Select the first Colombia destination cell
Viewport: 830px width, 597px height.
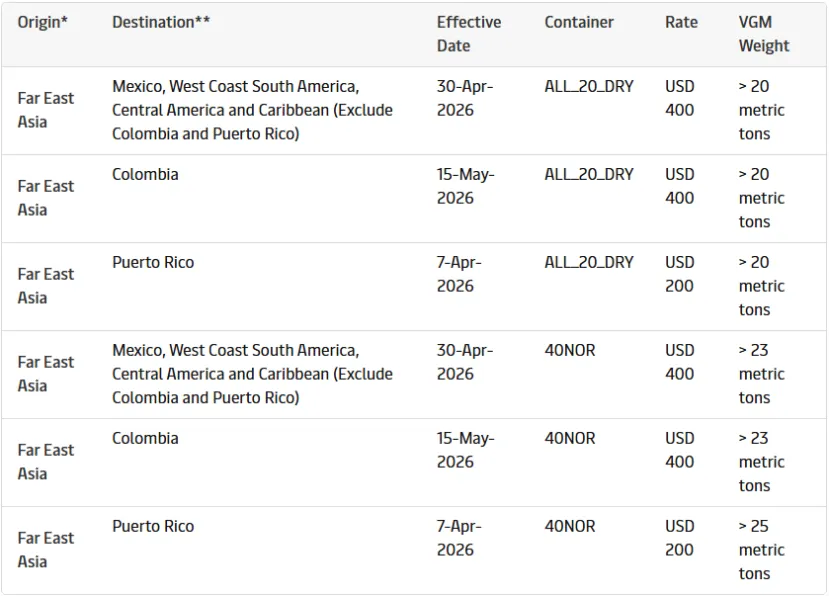[145, 174]
